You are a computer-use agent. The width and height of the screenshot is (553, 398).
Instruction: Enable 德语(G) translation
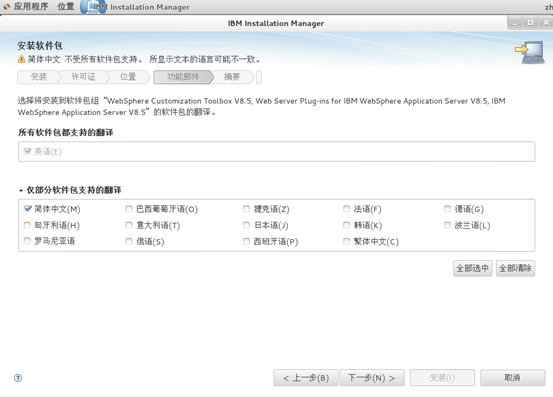coord(447,209)
